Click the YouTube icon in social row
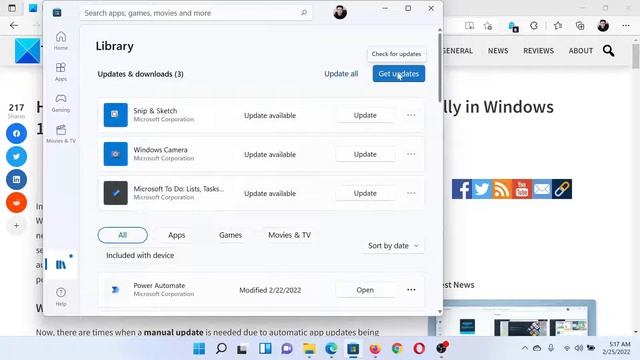 [522, 189]
